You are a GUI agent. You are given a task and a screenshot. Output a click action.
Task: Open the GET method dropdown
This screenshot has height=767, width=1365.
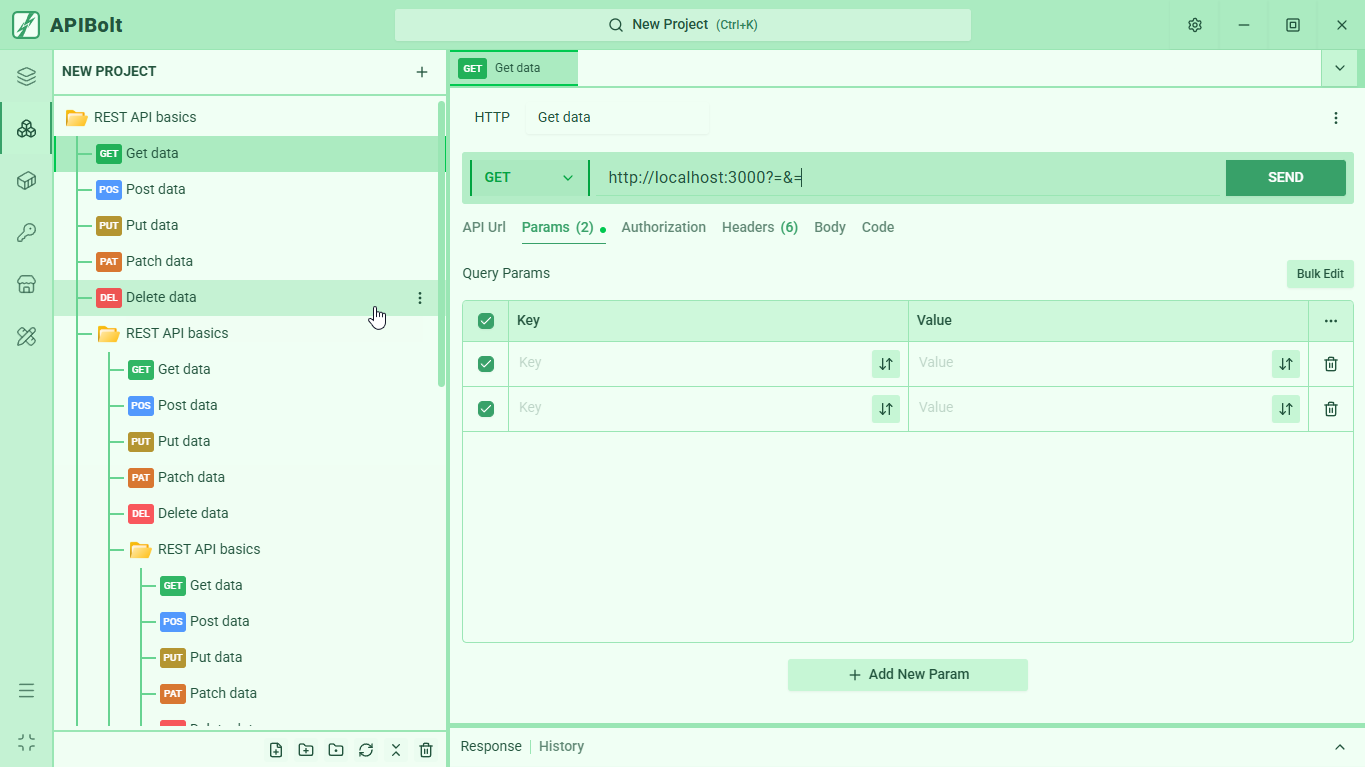tap(529, 178)
